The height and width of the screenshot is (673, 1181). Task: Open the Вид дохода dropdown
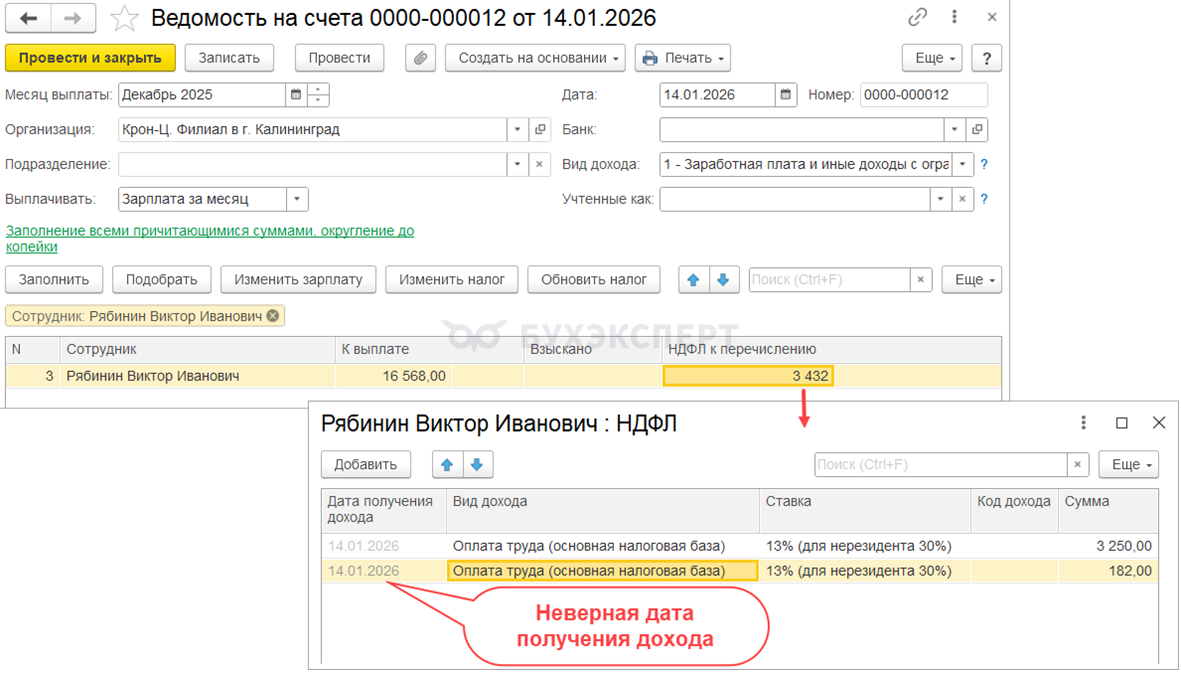point(962,165)
